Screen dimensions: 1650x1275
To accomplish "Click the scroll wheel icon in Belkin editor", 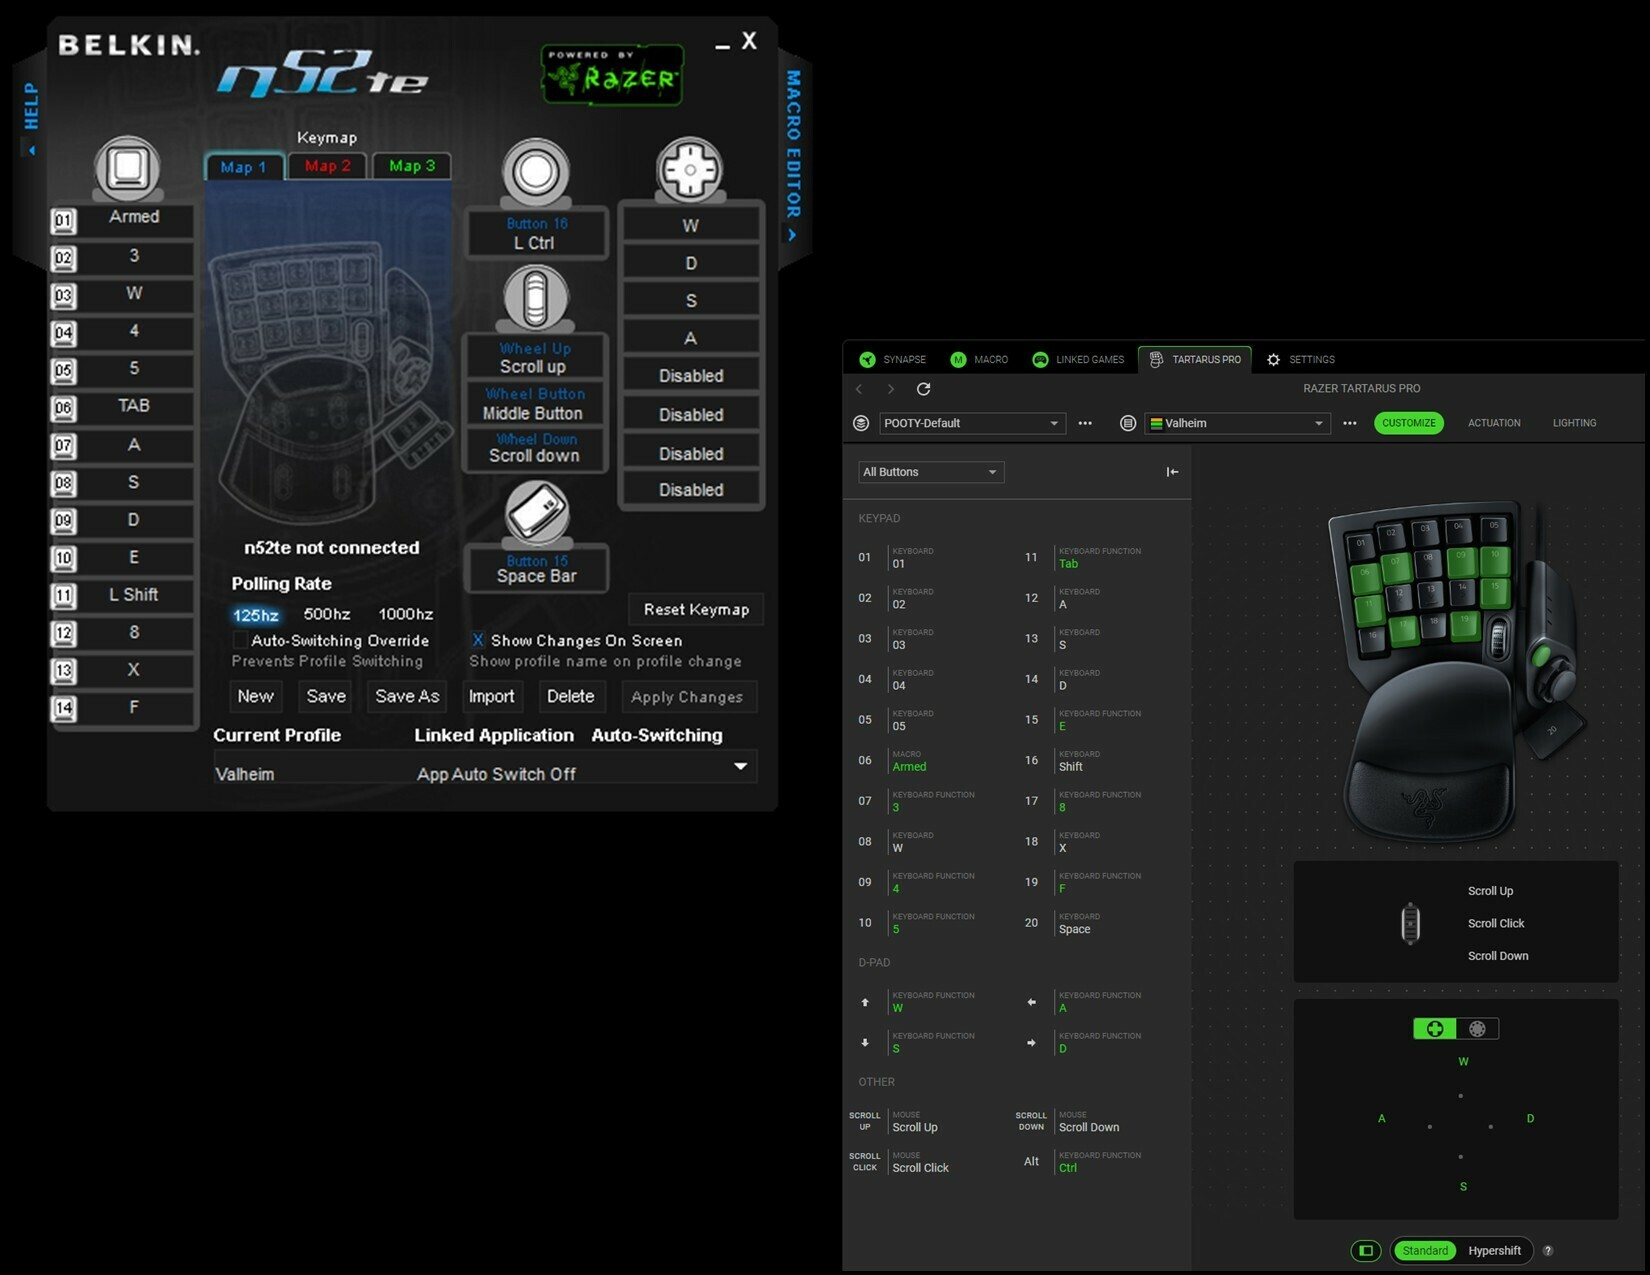I will pyautogui.click(x=536, y=298).
